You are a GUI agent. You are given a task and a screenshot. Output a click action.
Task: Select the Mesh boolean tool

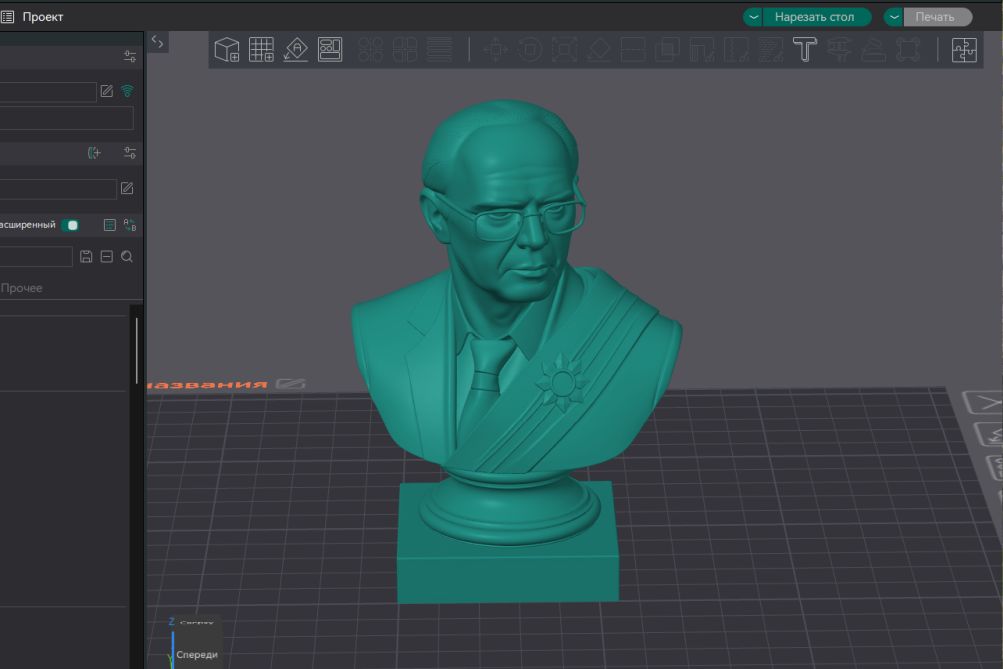tap(667, 49)
